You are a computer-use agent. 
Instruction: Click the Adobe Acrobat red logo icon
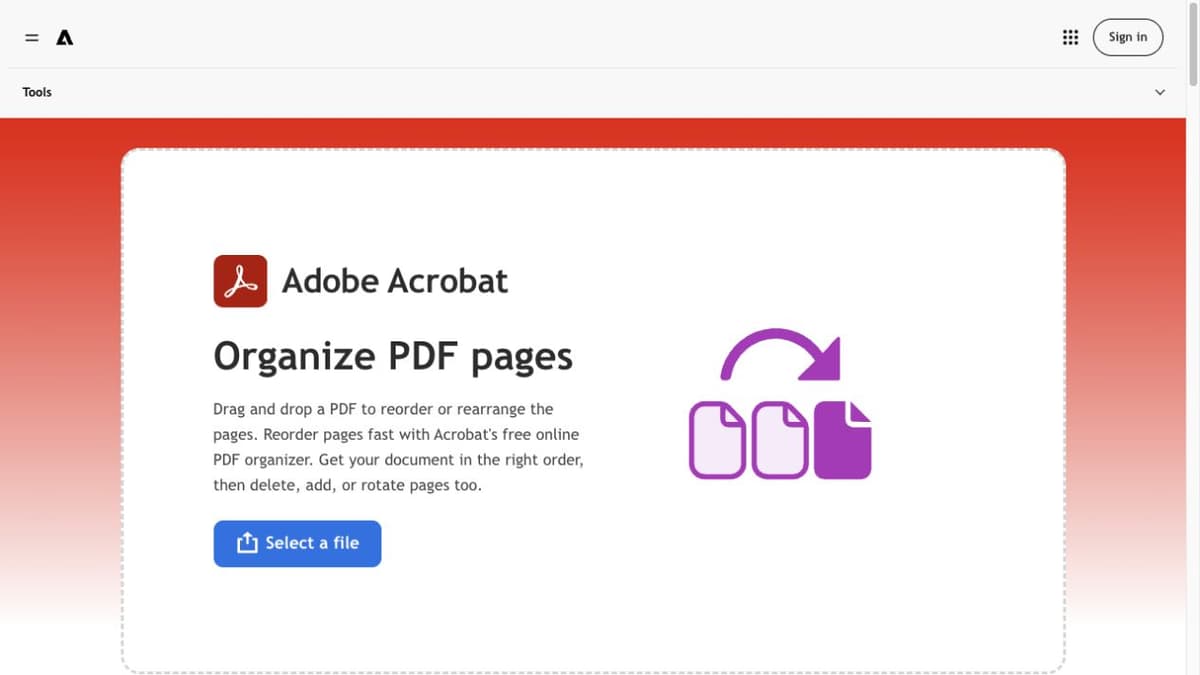click(x=240, y=280)
